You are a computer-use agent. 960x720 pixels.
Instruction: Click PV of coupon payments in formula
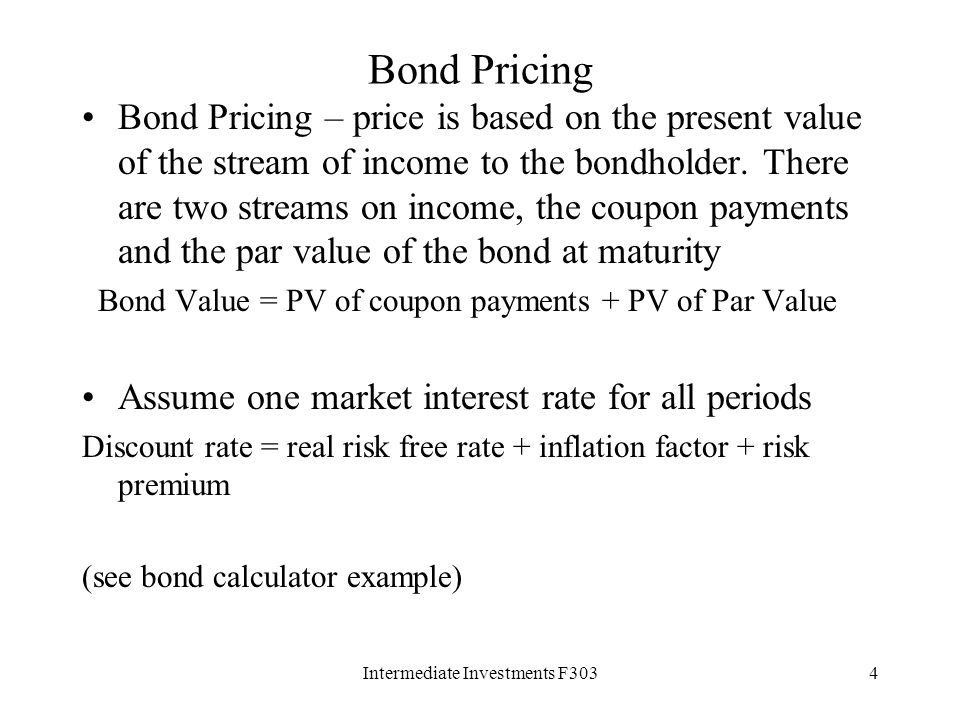[x=437, y=302]
